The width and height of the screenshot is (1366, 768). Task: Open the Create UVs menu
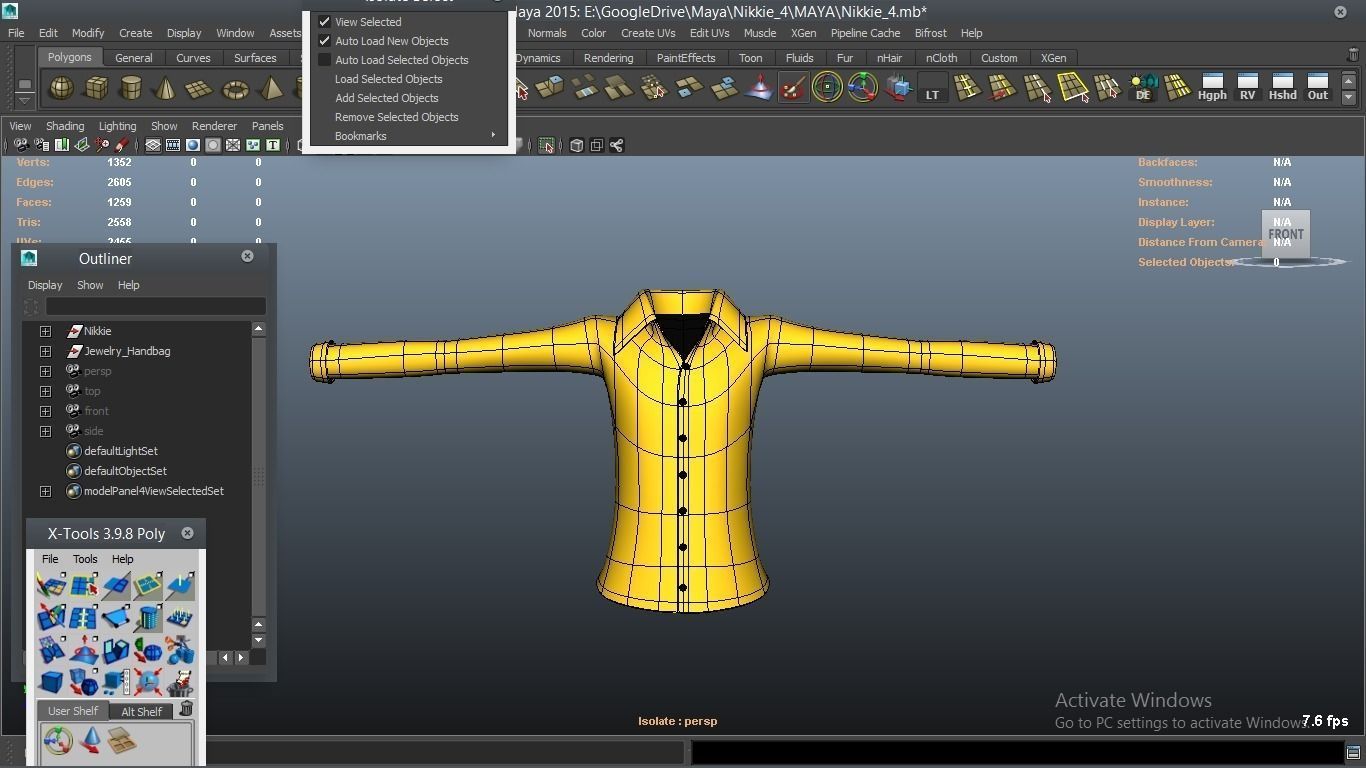click(648, 33)
